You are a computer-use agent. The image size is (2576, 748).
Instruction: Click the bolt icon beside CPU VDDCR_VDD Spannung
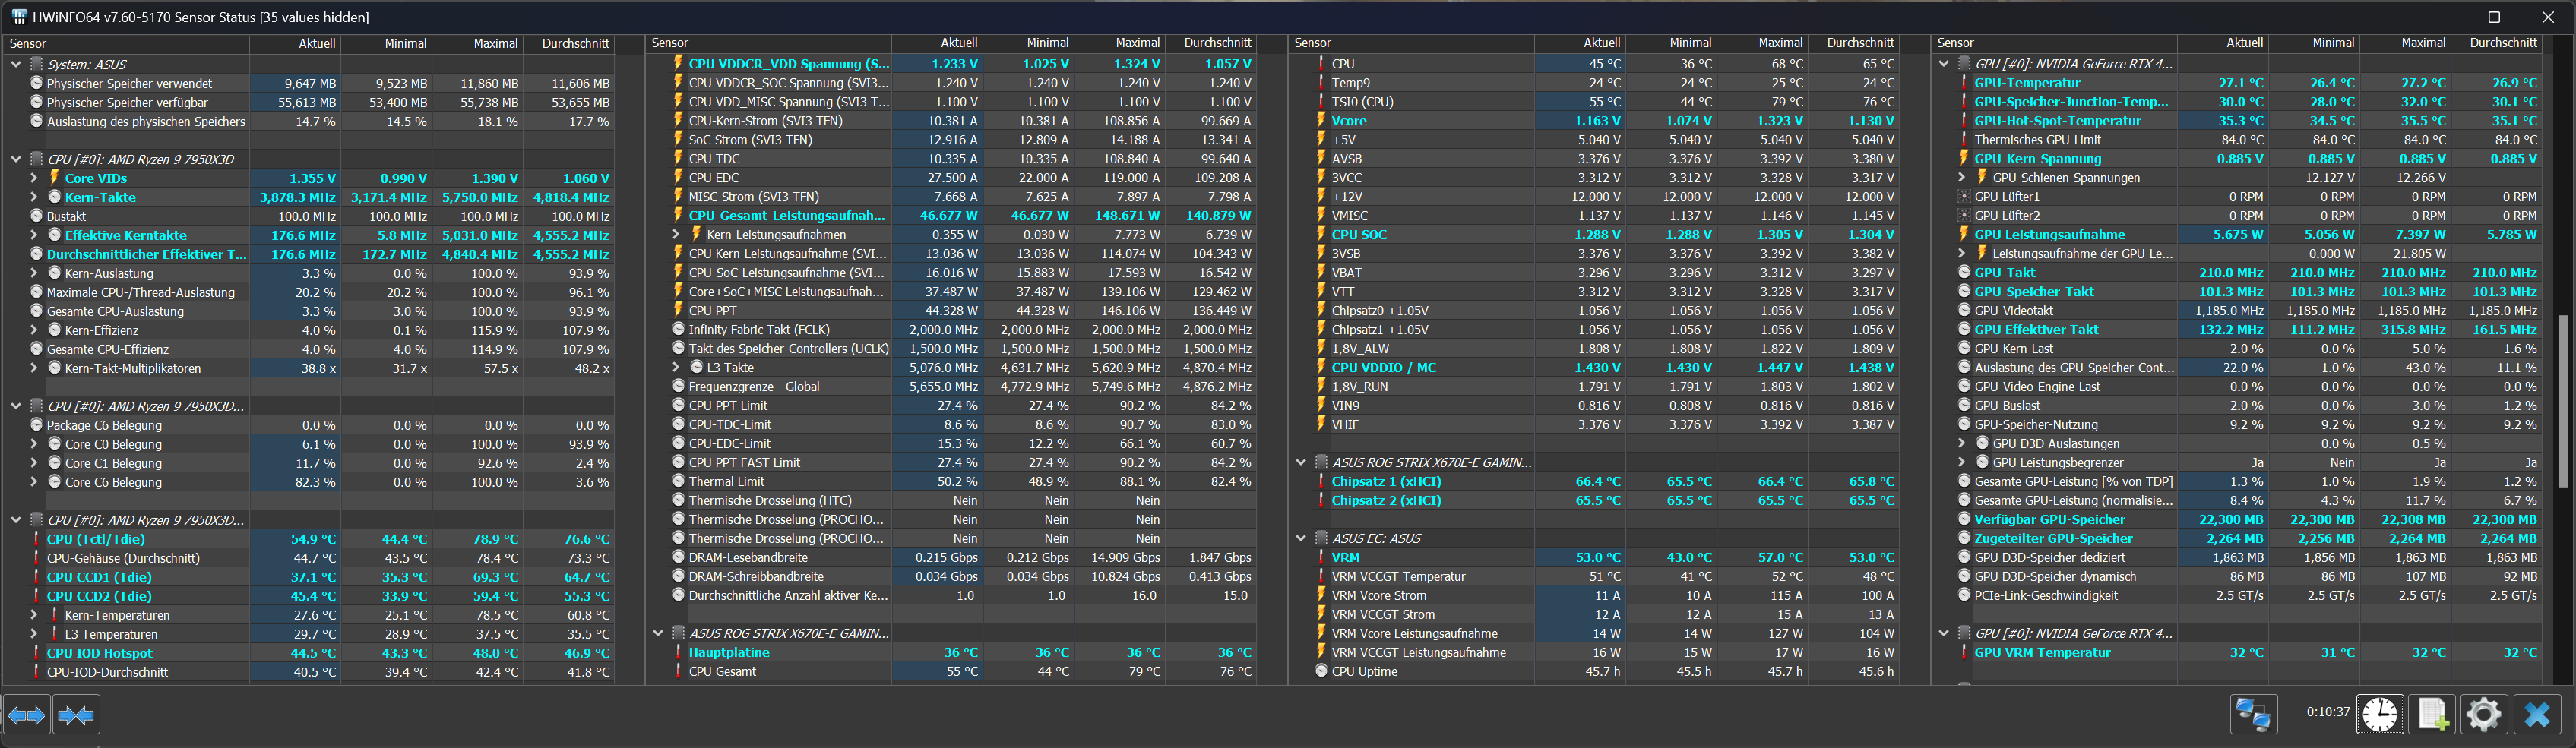tap(679, 63)
